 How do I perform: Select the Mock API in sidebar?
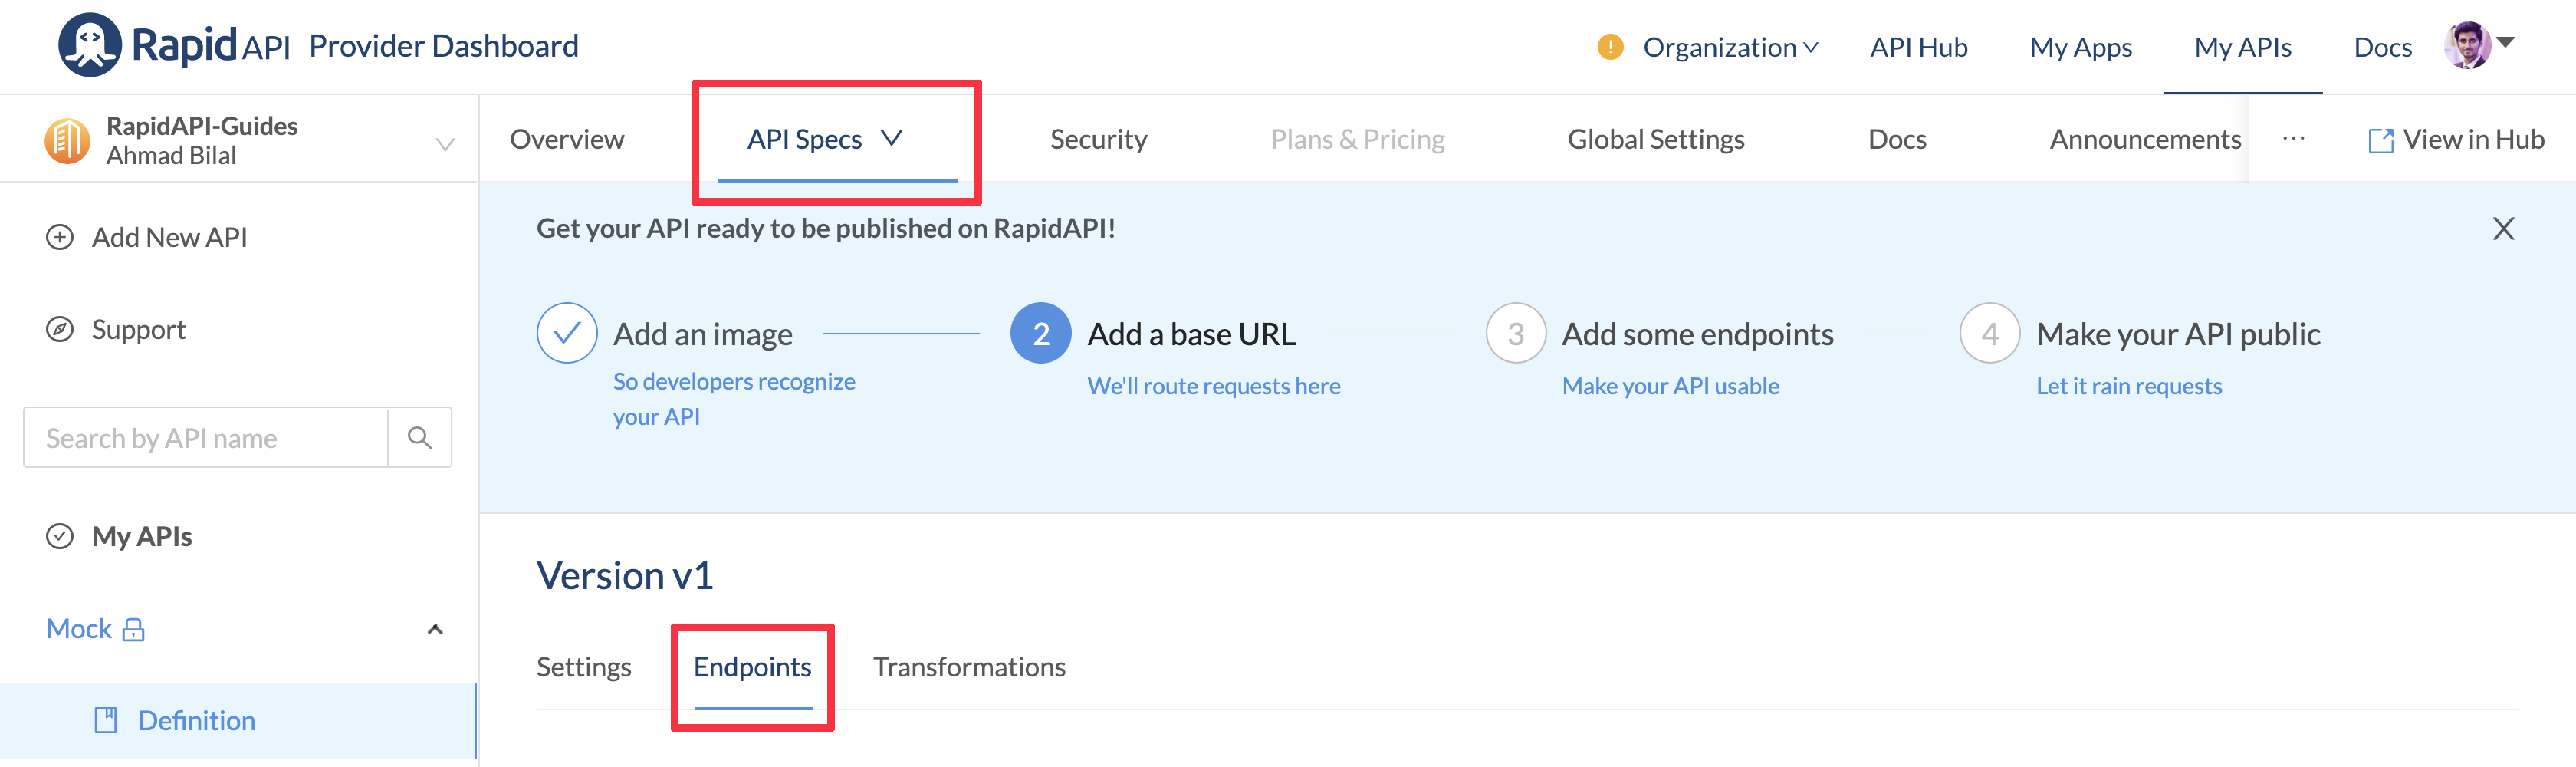(x=79, y=629)
